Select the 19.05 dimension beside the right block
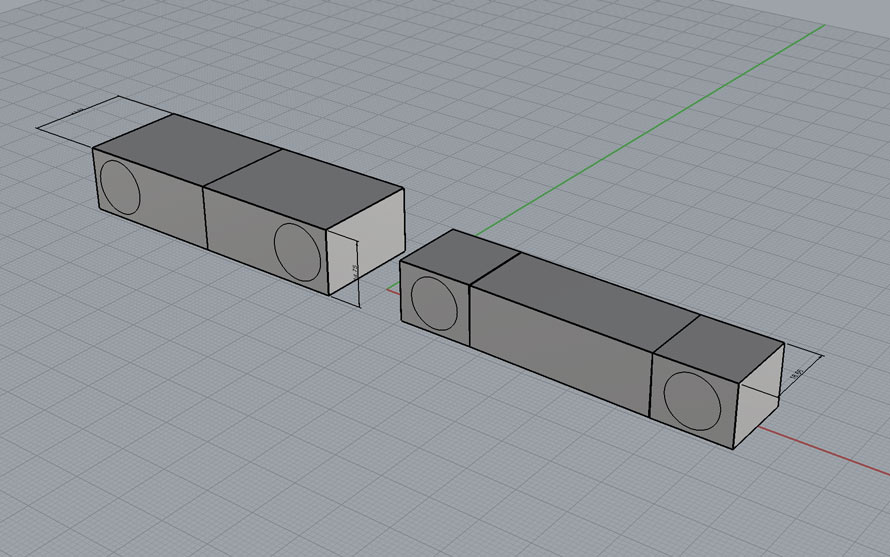This screenshot has width=890, height=557. tap(796, 374)
